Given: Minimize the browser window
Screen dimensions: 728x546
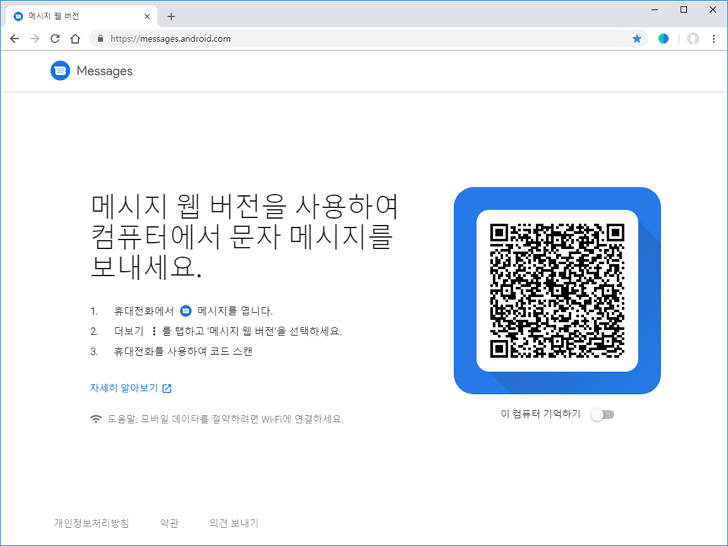Looking at the screenshot, I should click(x=655, y=10).
